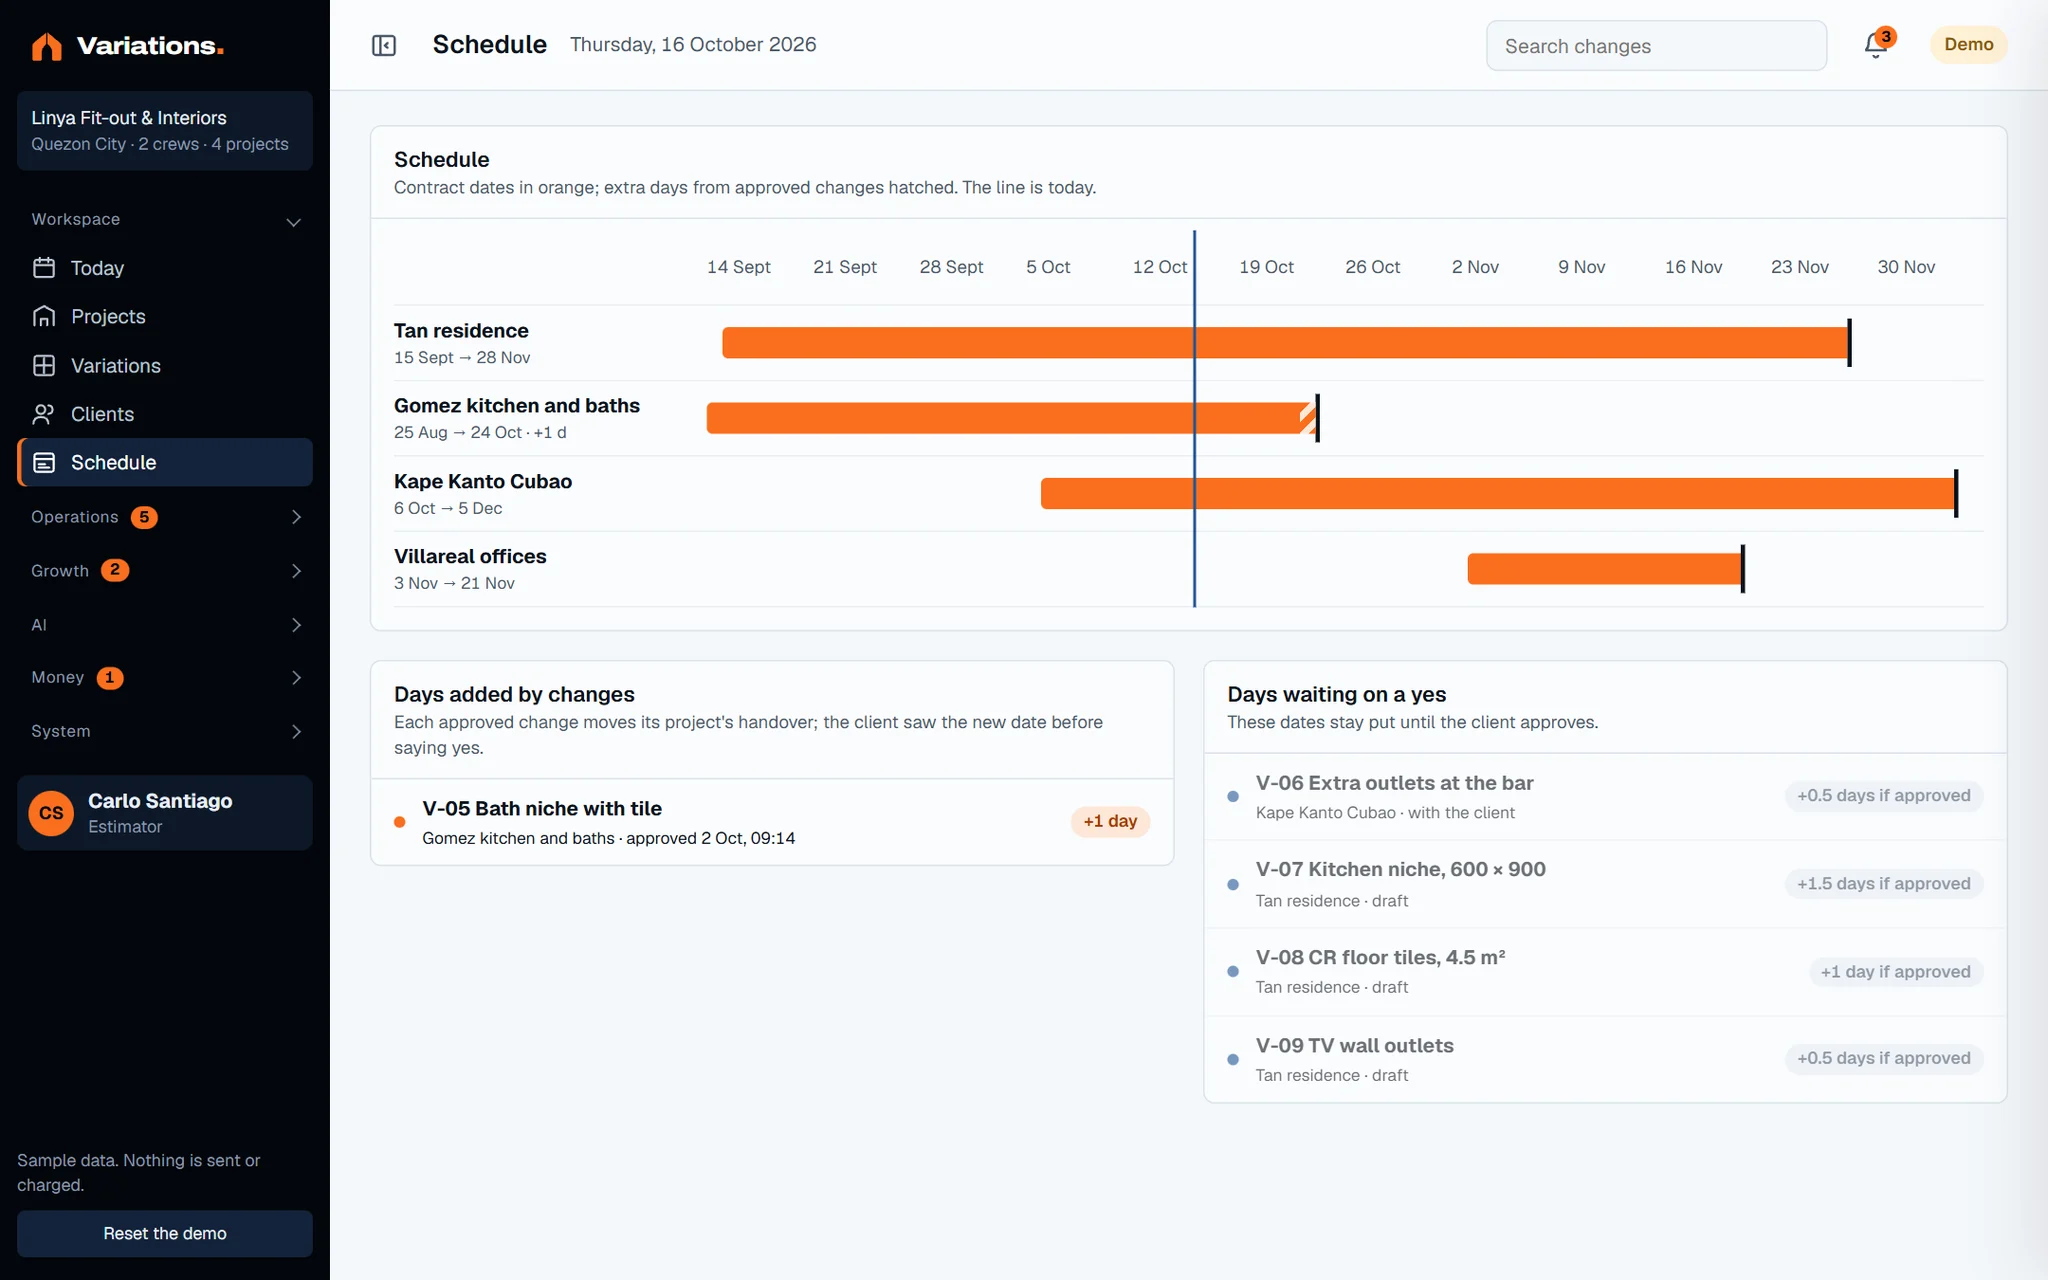Open V-09 TV wall outlets row

(1605, 1059)
